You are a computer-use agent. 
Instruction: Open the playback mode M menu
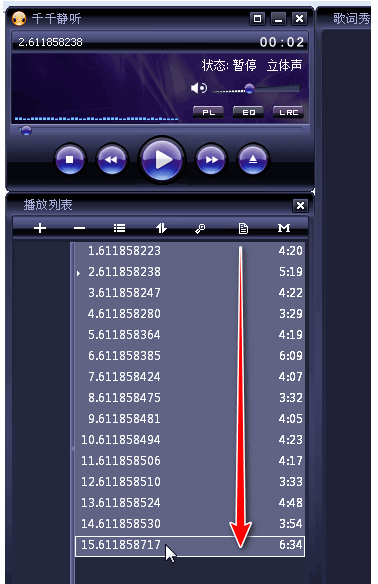pos(284,228)
